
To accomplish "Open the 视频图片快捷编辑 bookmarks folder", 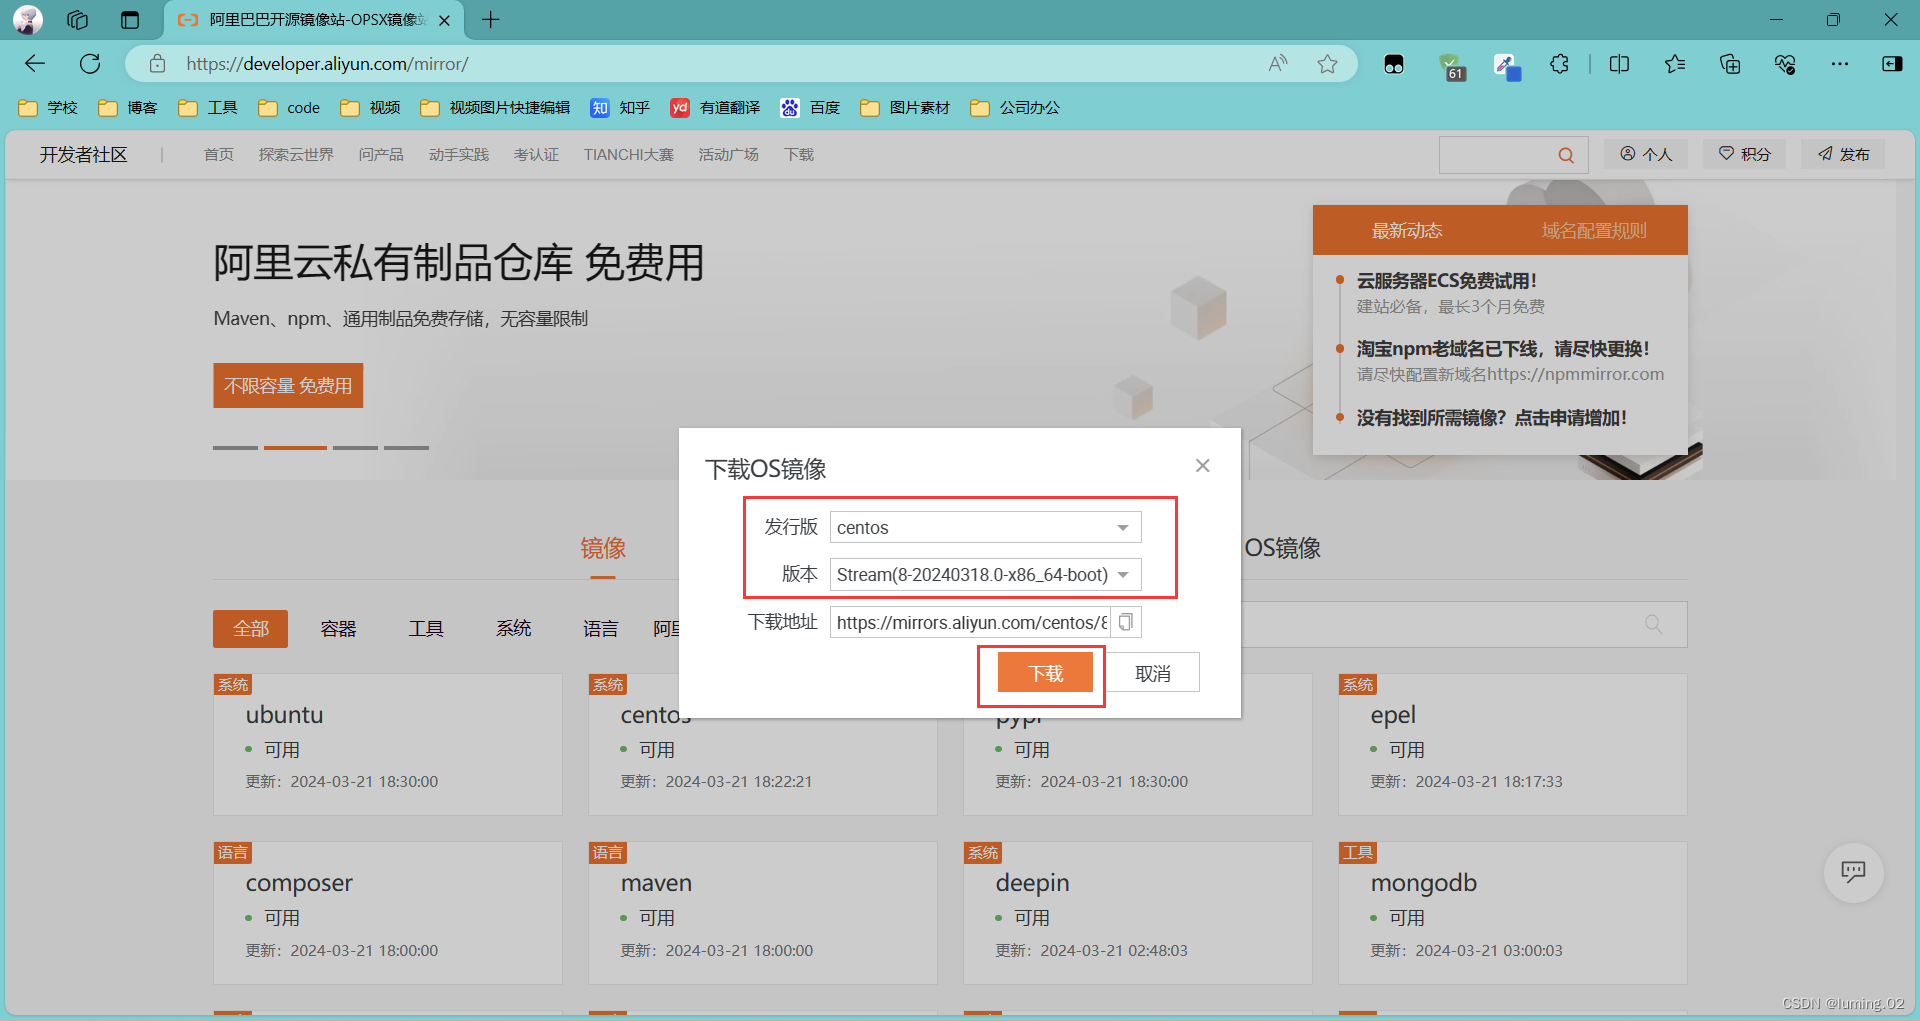I will point(495,108).
